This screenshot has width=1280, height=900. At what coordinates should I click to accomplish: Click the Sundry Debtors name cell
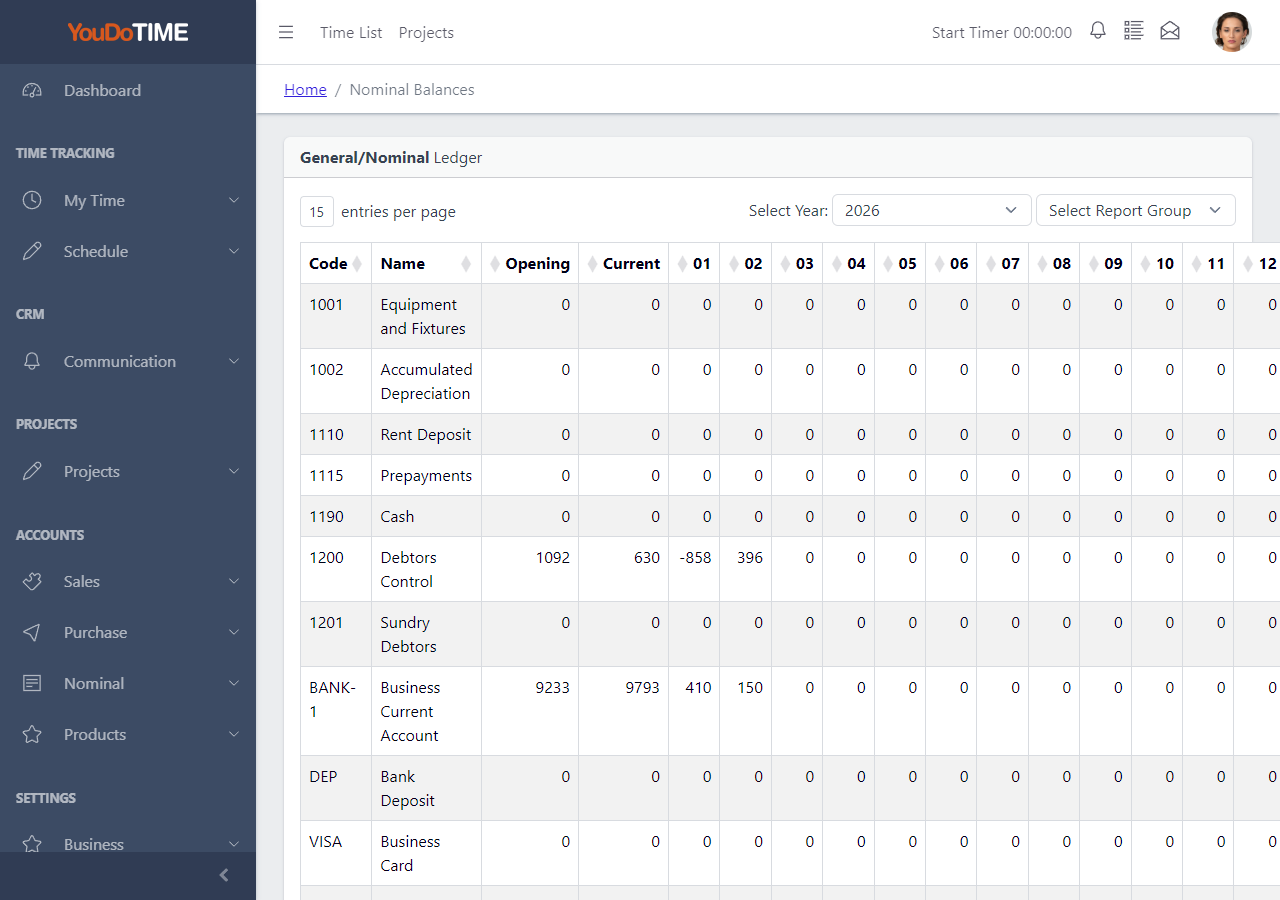427,634
